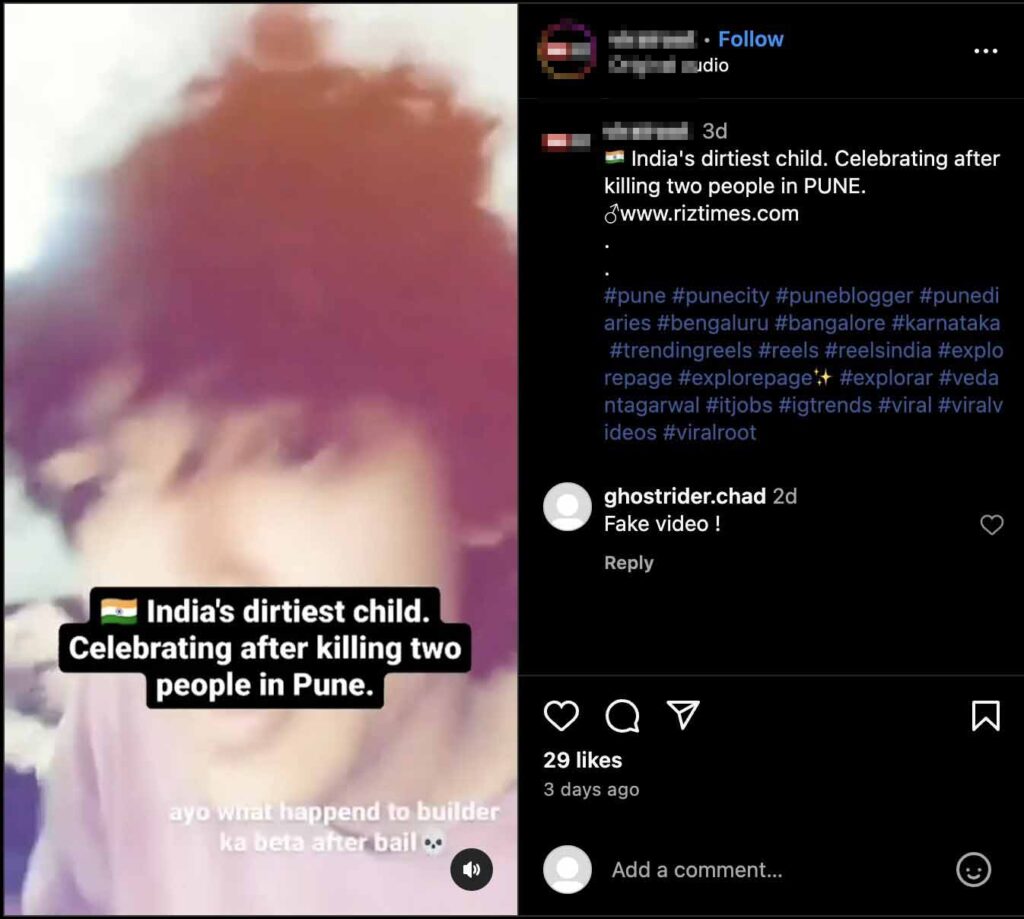Open the #karnataka hashtag
Viewport: 1024px width, 919px height.
[x=946, y=323]
